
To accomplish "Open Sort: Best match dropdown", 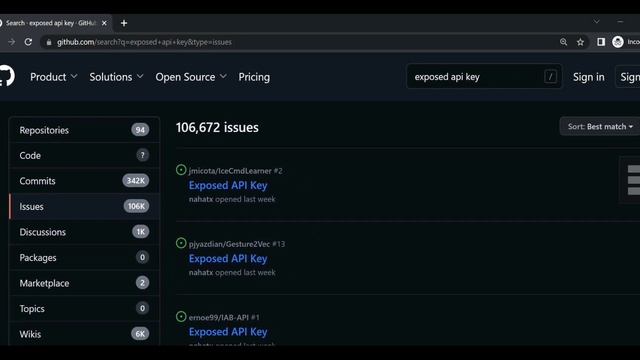I will tap(600, 127).
